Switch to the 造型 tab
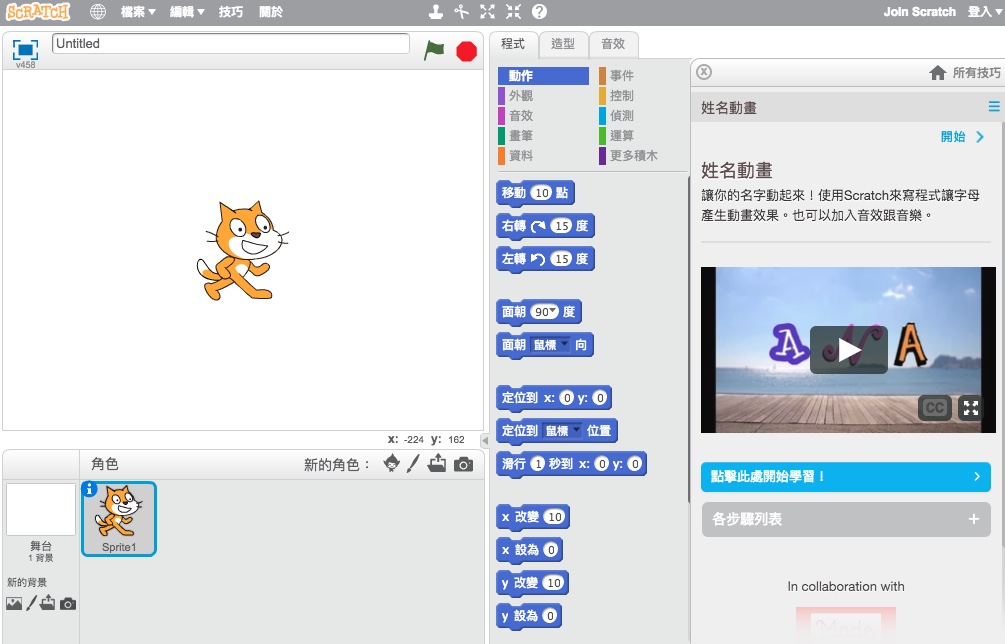This screenshot has width=1005, height=644. point(563,44)
